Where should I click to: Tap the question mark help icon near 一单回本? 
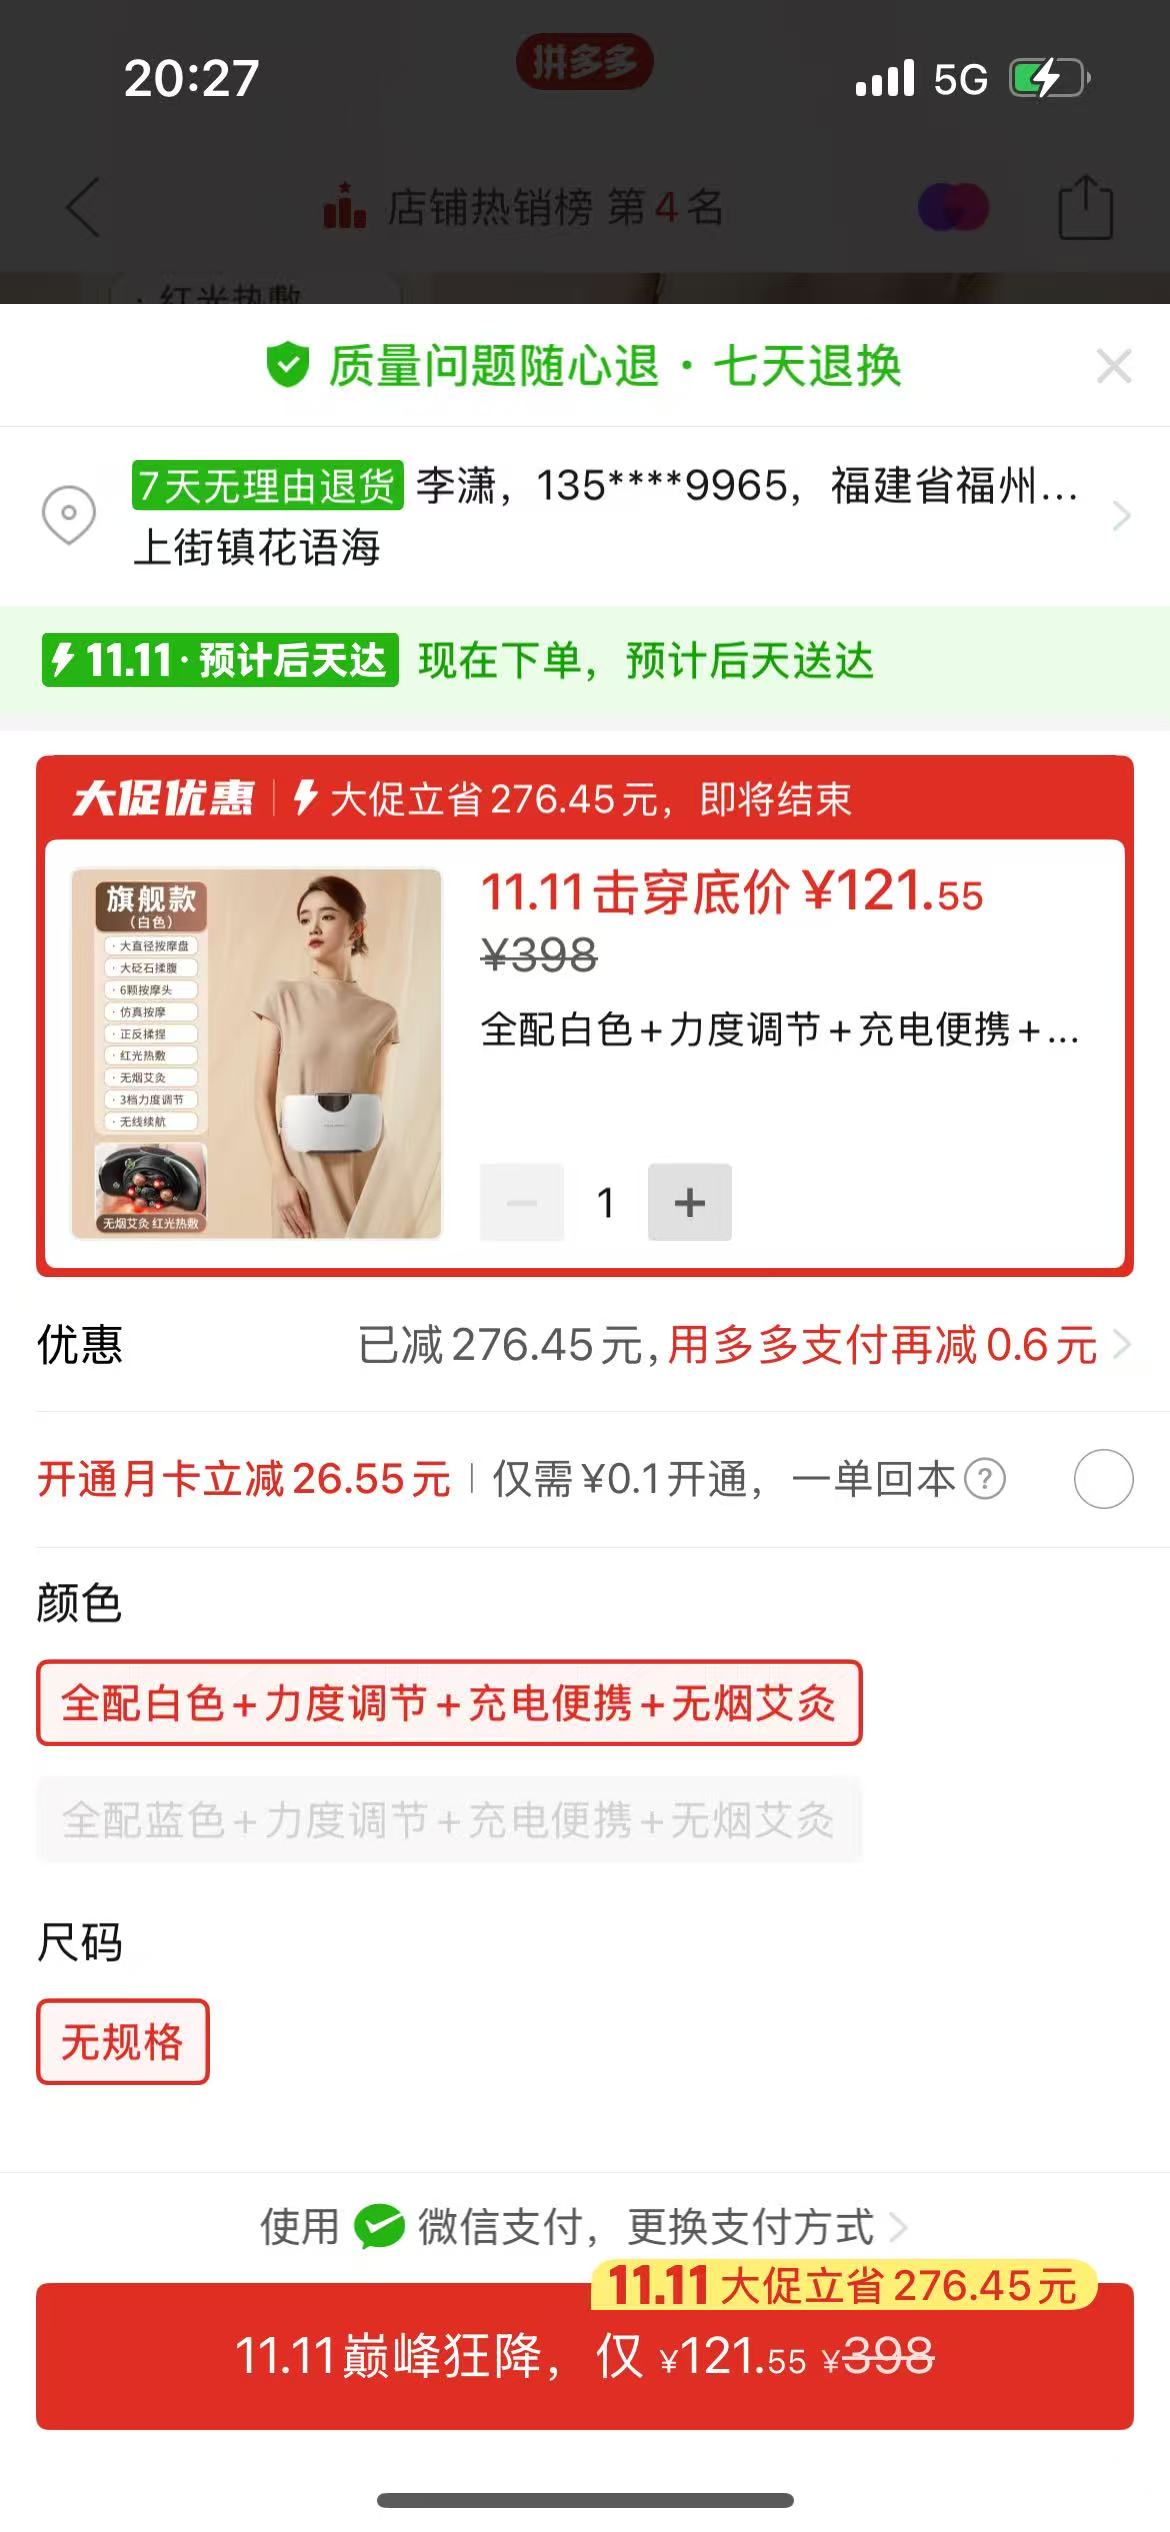[985, 1478]
